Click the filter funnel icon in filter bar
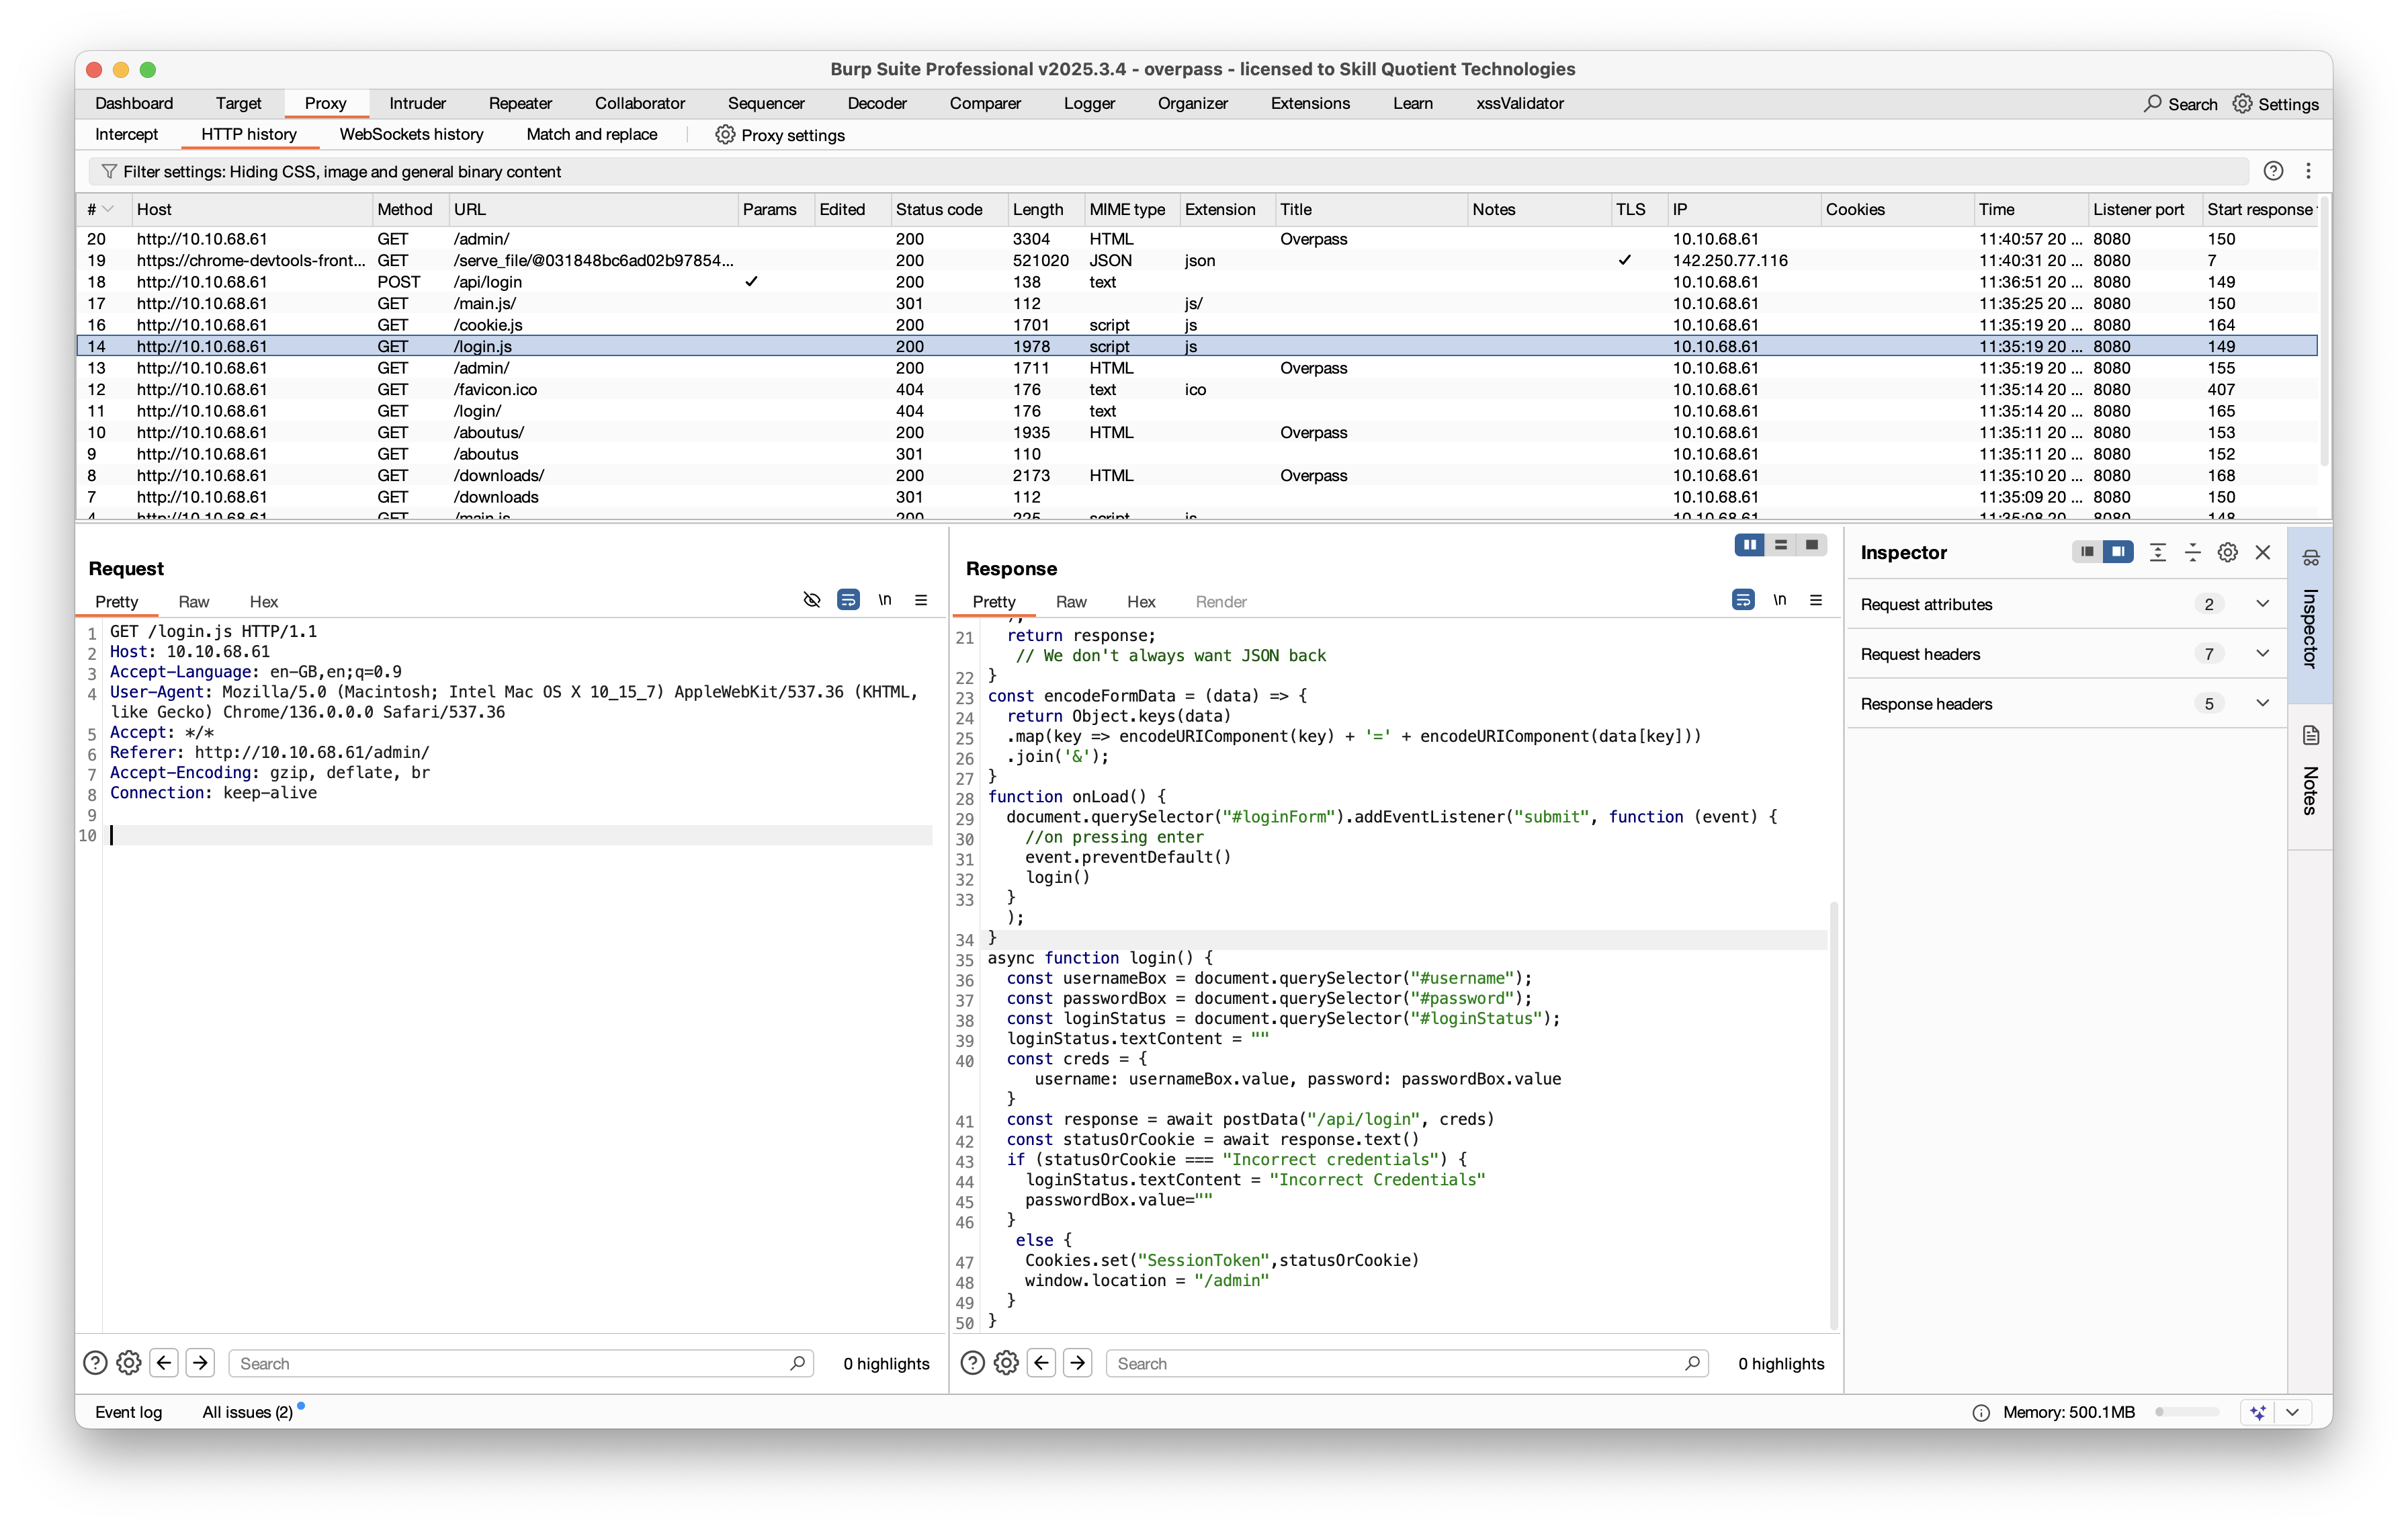 pyautogui.click(x=109, y=171)
